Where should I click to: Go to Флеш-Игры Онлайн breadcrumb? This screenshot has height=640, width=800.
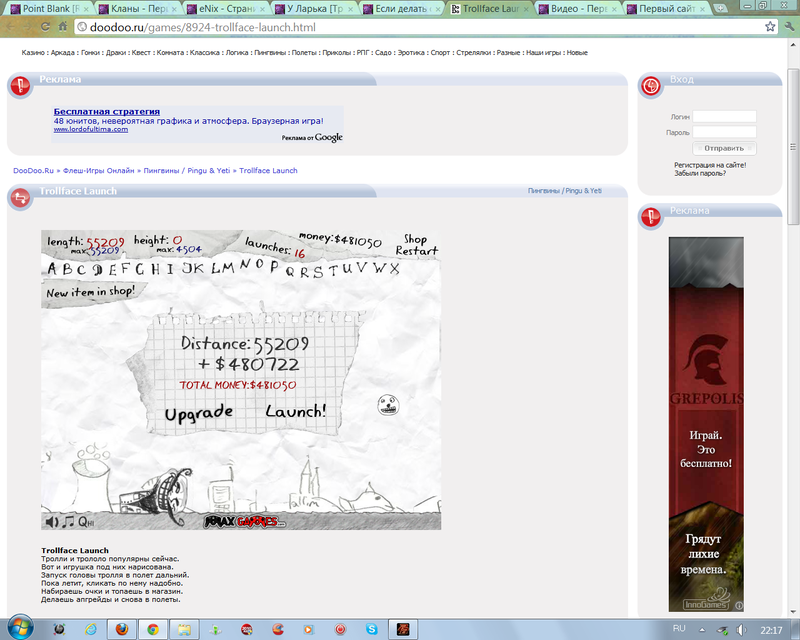click(98, 170)
